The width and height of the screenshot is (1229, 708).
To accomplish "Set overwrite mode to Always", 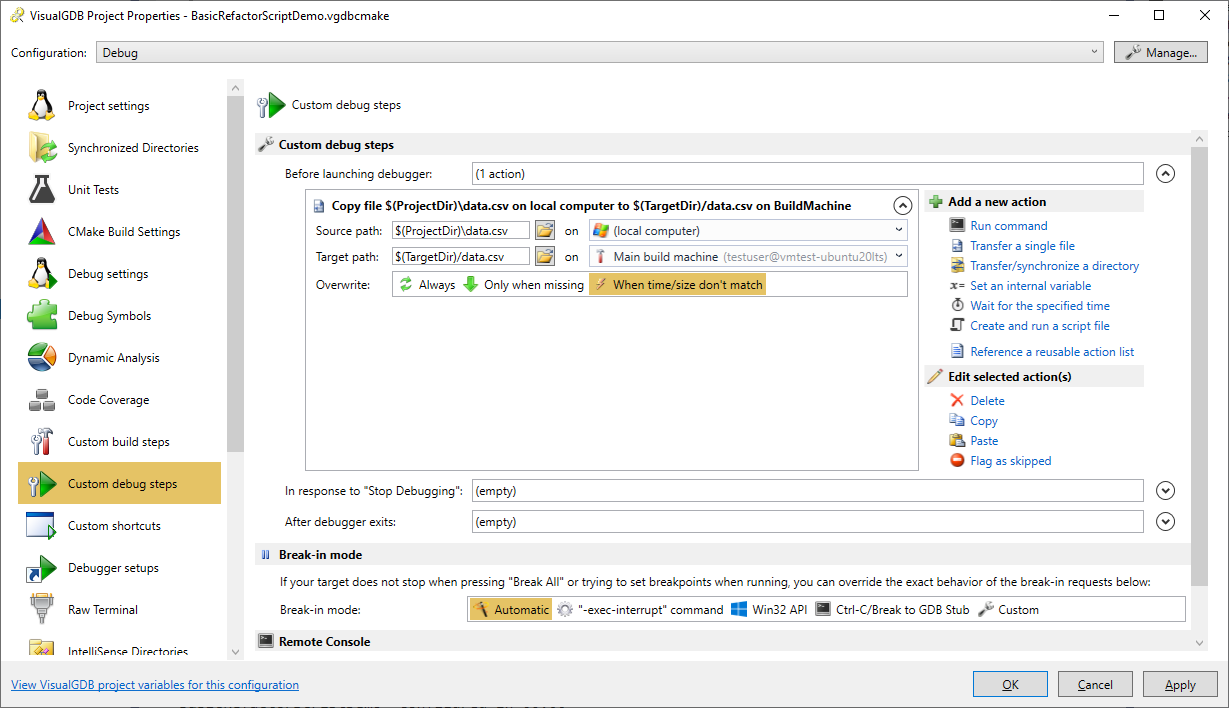I will coord(427,285).
